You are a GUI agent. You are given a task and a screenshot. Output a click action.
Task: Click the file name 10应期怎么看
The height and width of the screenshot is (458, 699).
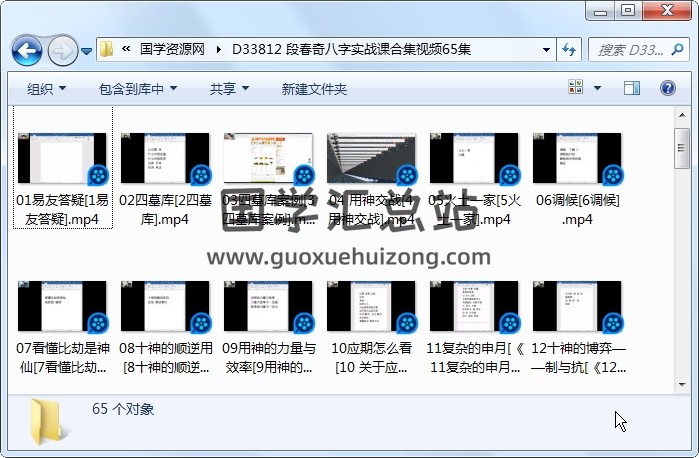coord(371,358)
